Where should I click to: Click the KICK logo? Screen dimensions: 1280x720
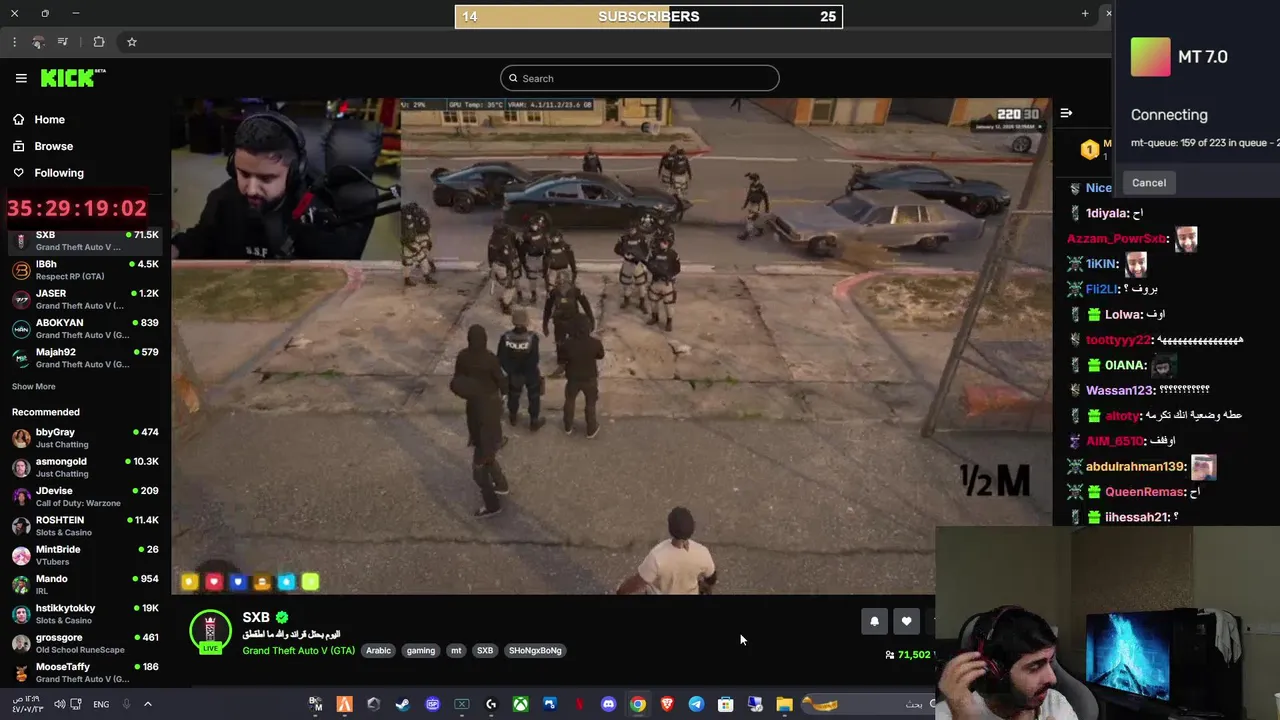coord(73,78)
